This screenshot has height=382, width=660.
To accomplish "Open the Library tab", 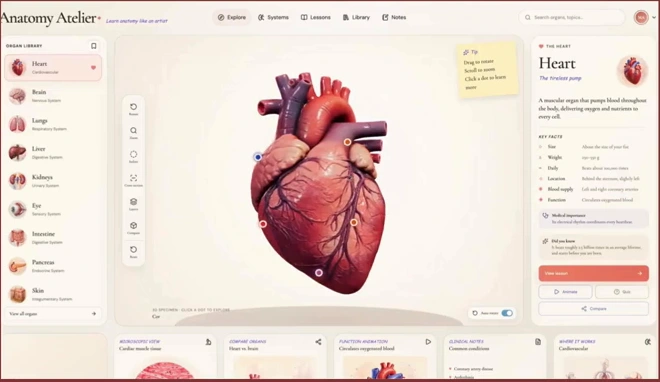I will click(x=356, y=17).
